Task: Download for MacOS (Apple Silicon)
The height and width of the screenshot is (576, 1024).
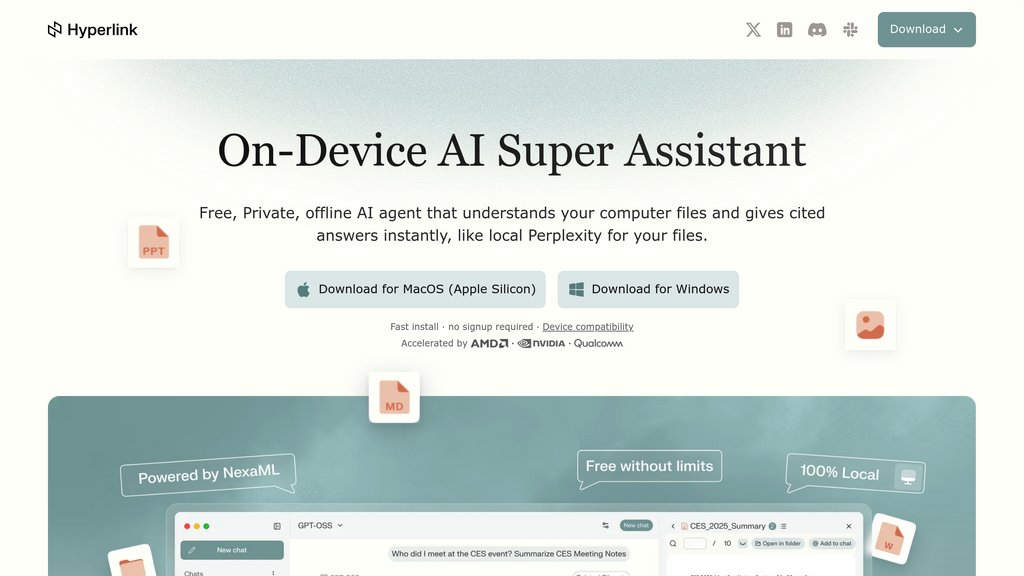Action: coord(415,289)
